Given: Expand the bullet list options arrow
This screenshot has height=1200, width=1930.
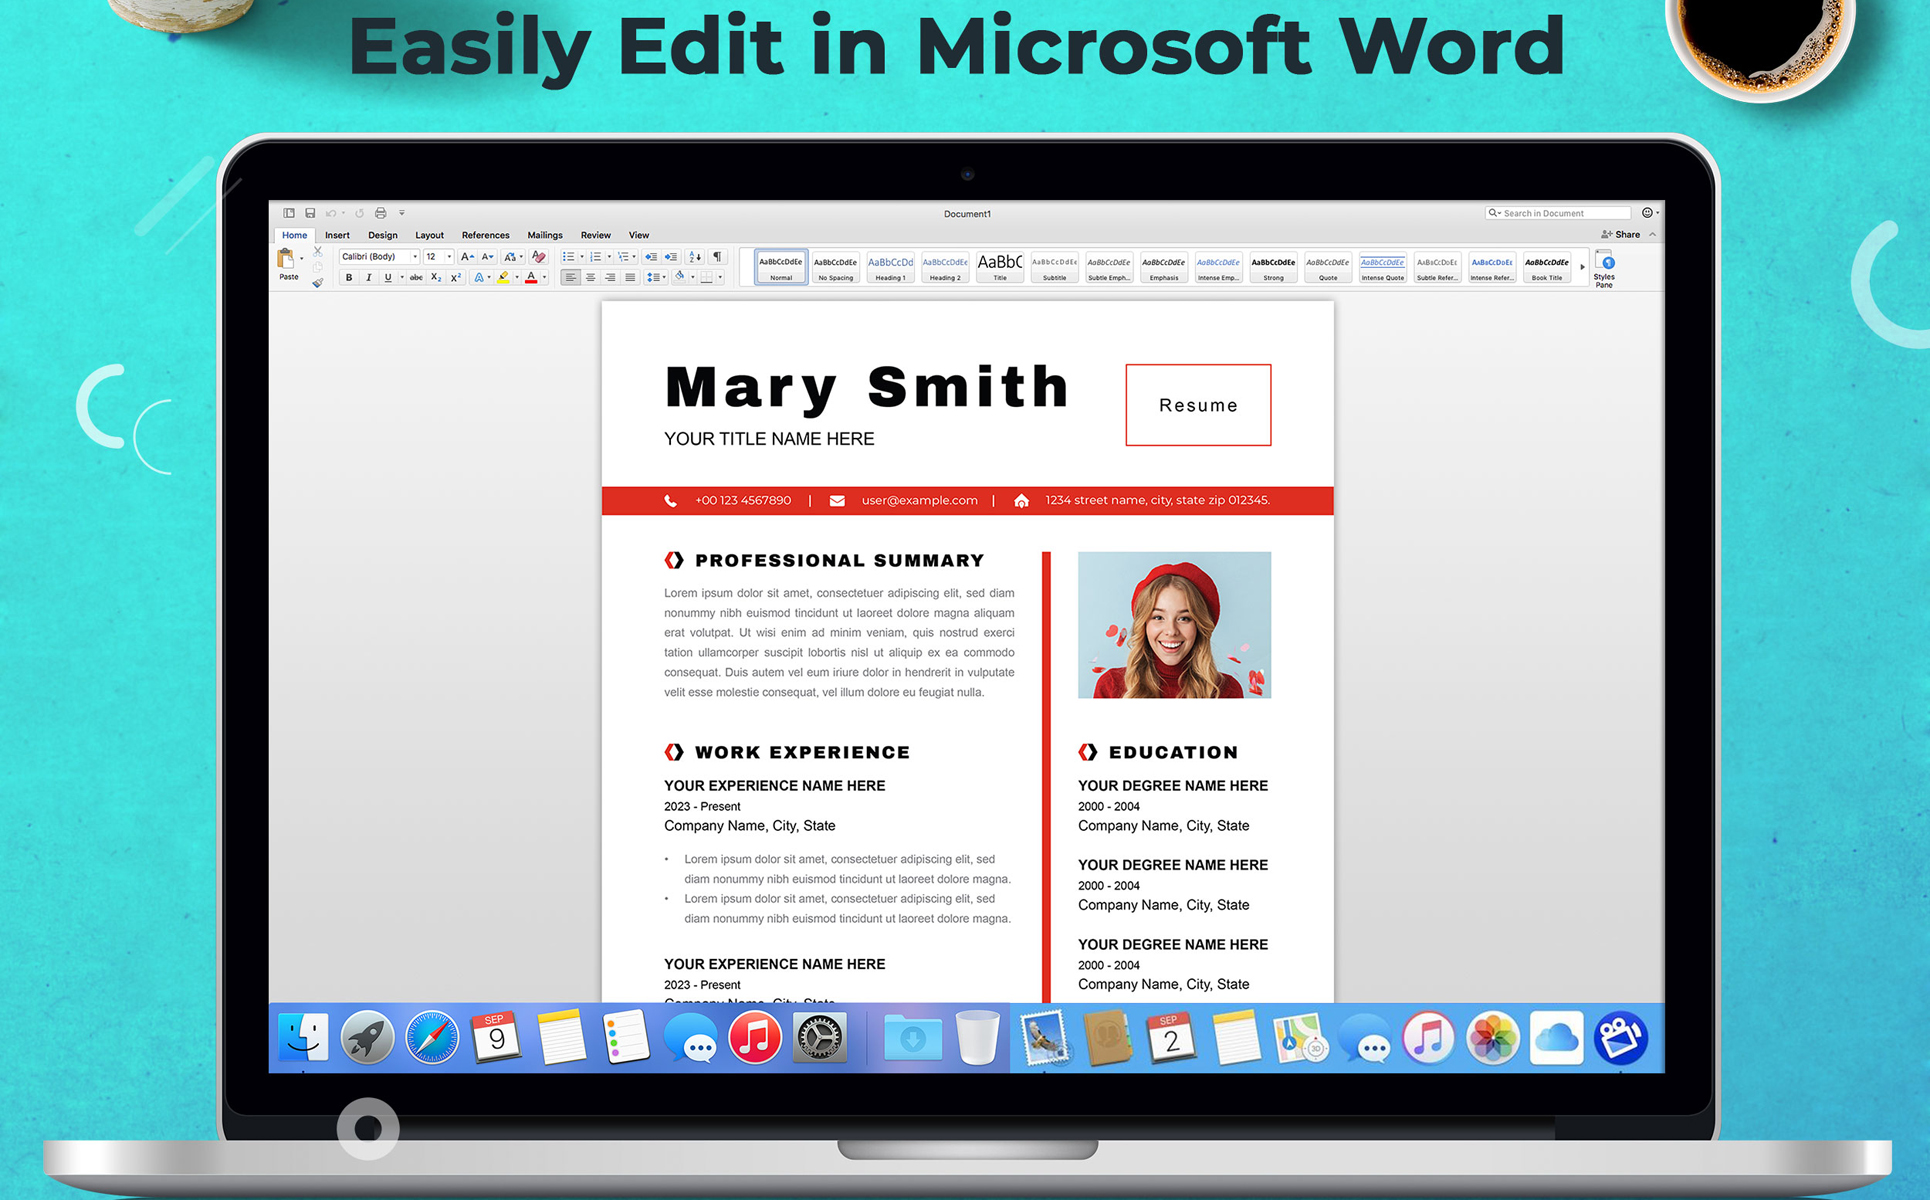Looking at the screenshot, I should coord(582,257).
